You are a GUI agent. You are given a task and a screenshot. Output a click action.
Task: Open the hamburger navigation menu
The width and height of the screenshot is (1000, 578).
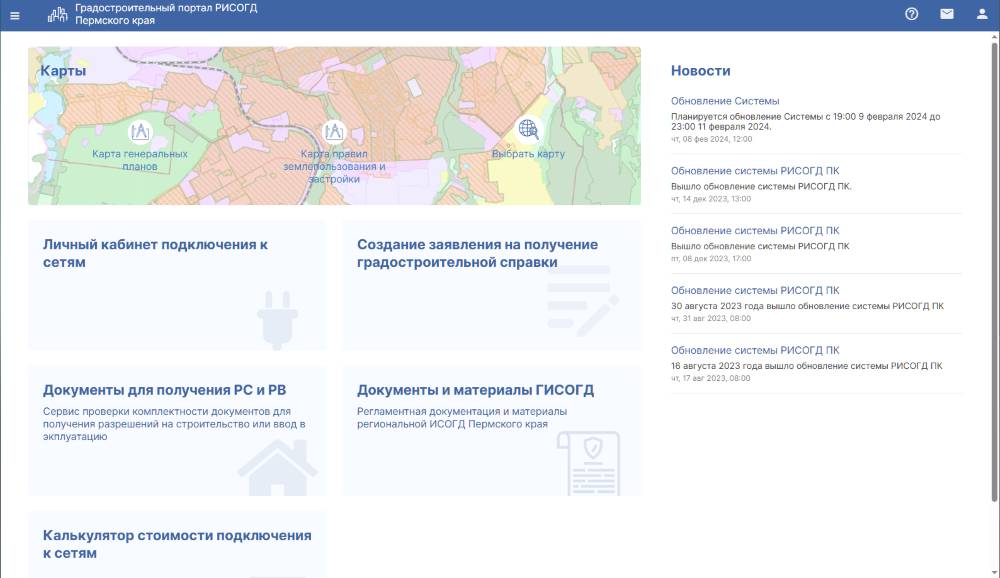tap(14, 15)
